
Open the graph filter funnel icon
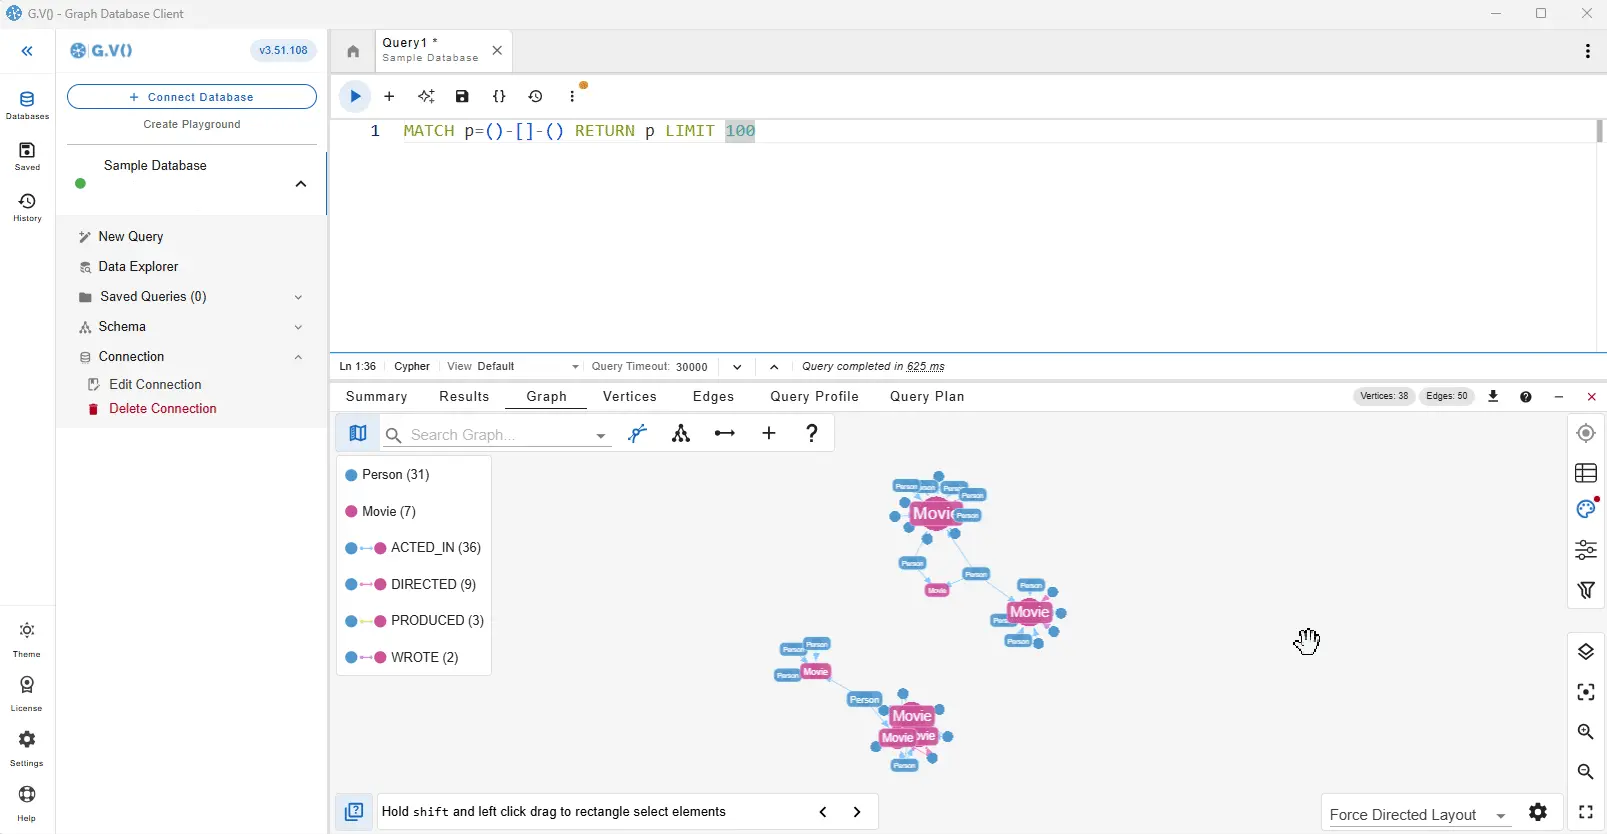pos(1586,590)
